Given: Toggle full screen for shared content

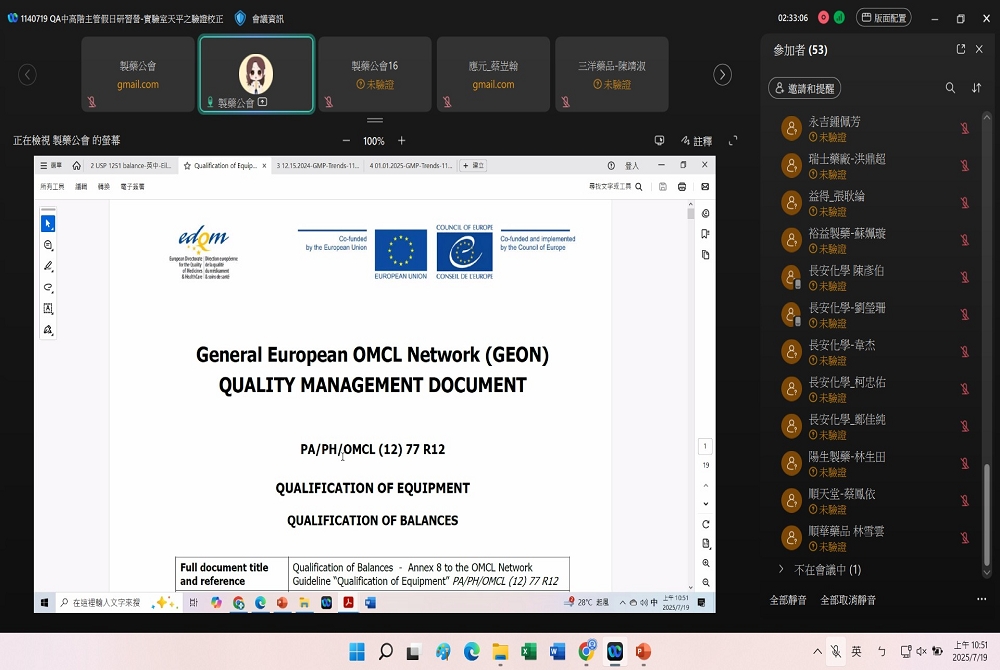Looking at the screenshot, I should tap(733, 141).
